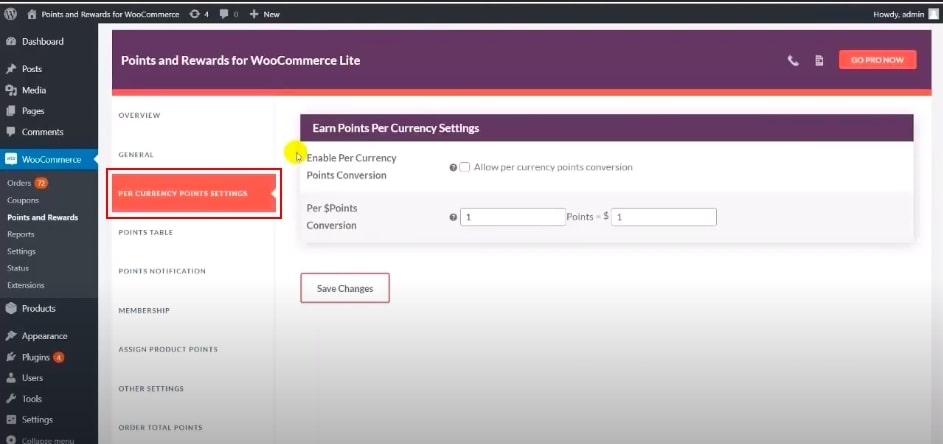The height and width of the screenshot is (444, 943).
Task: Click the Posts pin icon
Action: pyautogui.click(x=11, y=69)
